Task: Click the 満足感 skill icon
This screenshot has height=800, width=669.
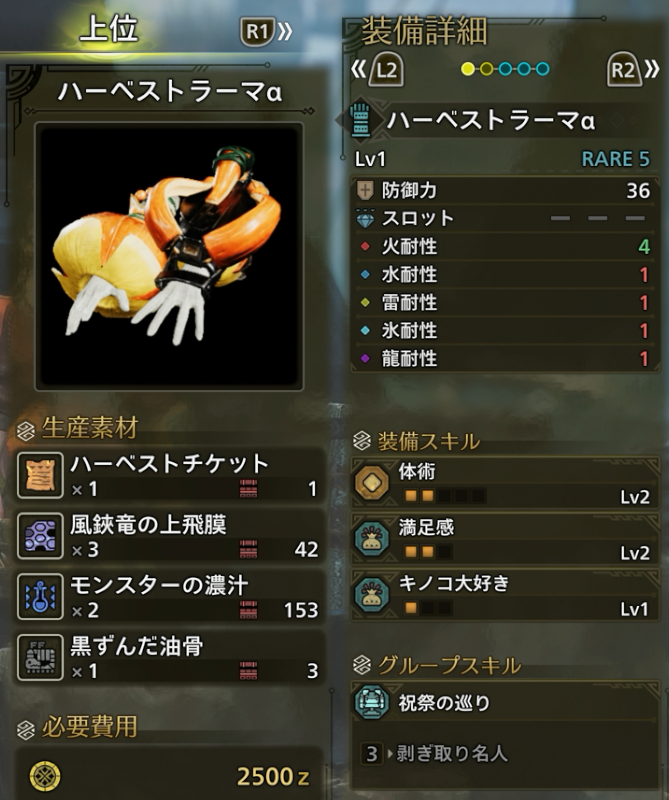Action: pyautogui.click(x=372, y=538)
